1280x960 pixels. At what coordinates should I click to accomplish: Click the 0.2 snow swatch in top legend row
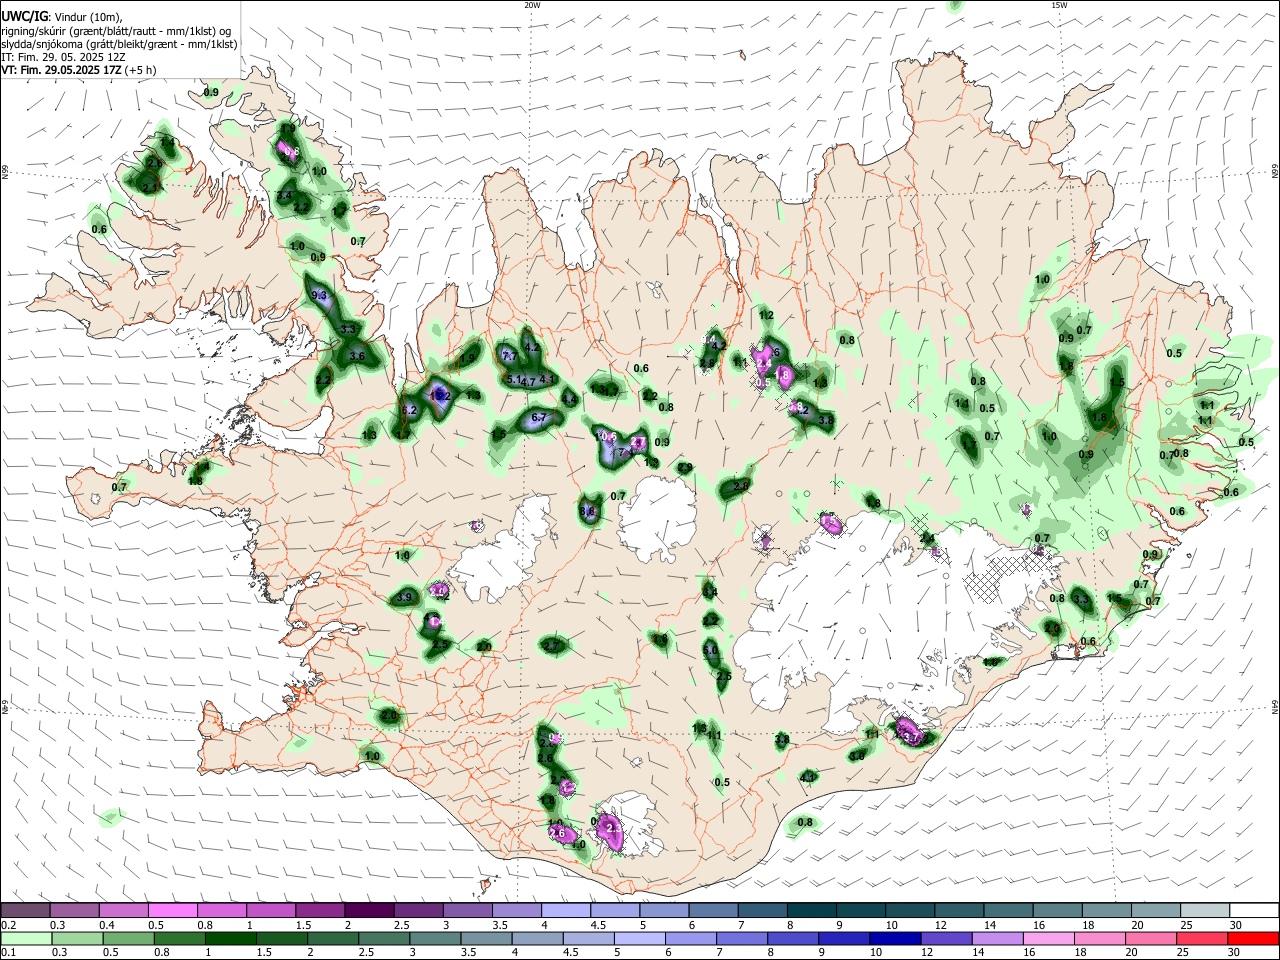[x=25, y=911]
